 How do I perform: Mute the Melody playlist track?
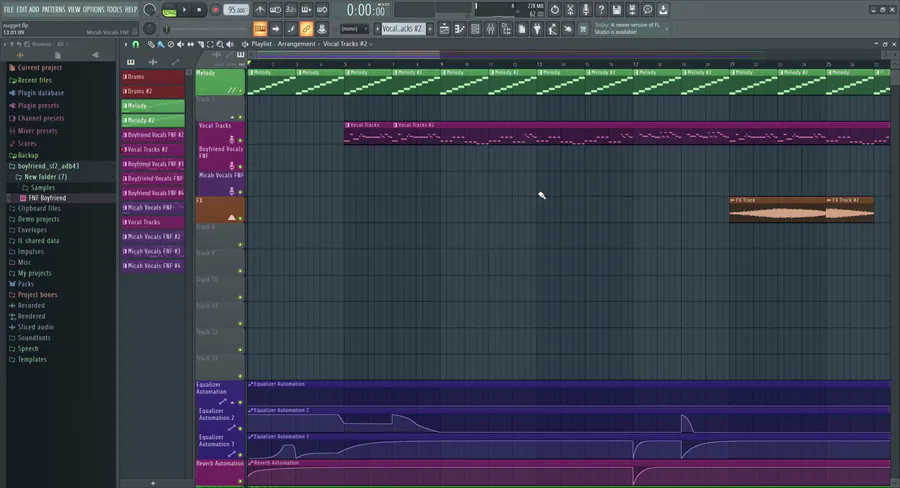click(240, 91)
